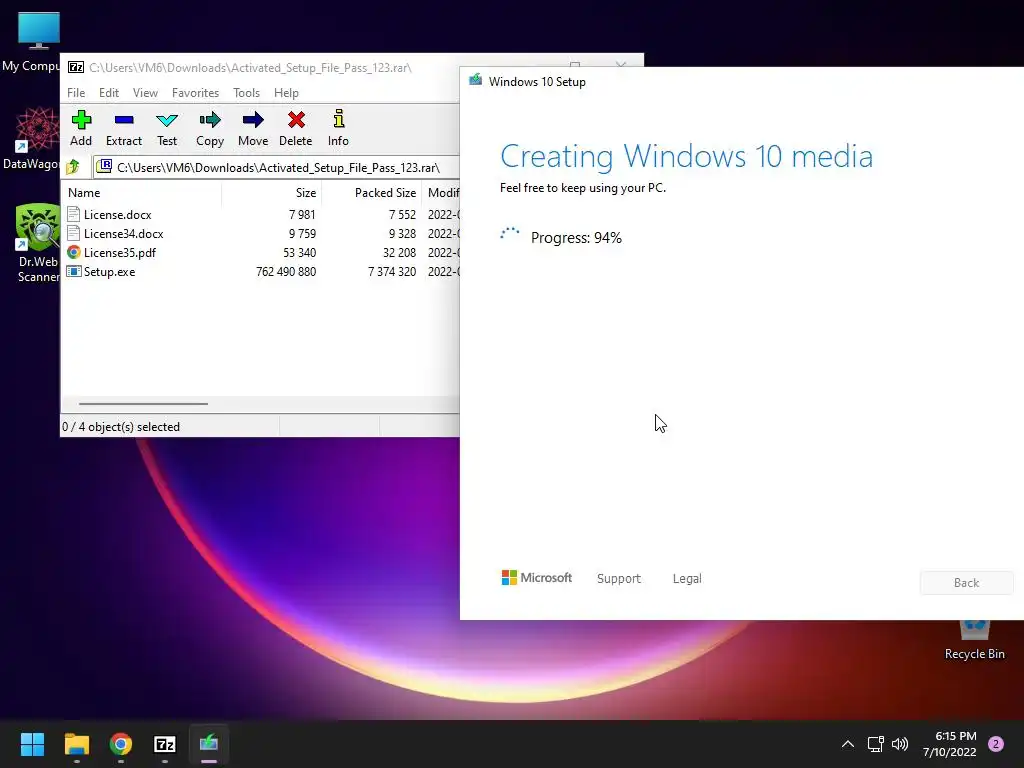Image resolution: width=1024 pixels, height=768 pixels.
Task: Click the status text 0 / 4 object(s) selected
Action: [x=121, y=426]
